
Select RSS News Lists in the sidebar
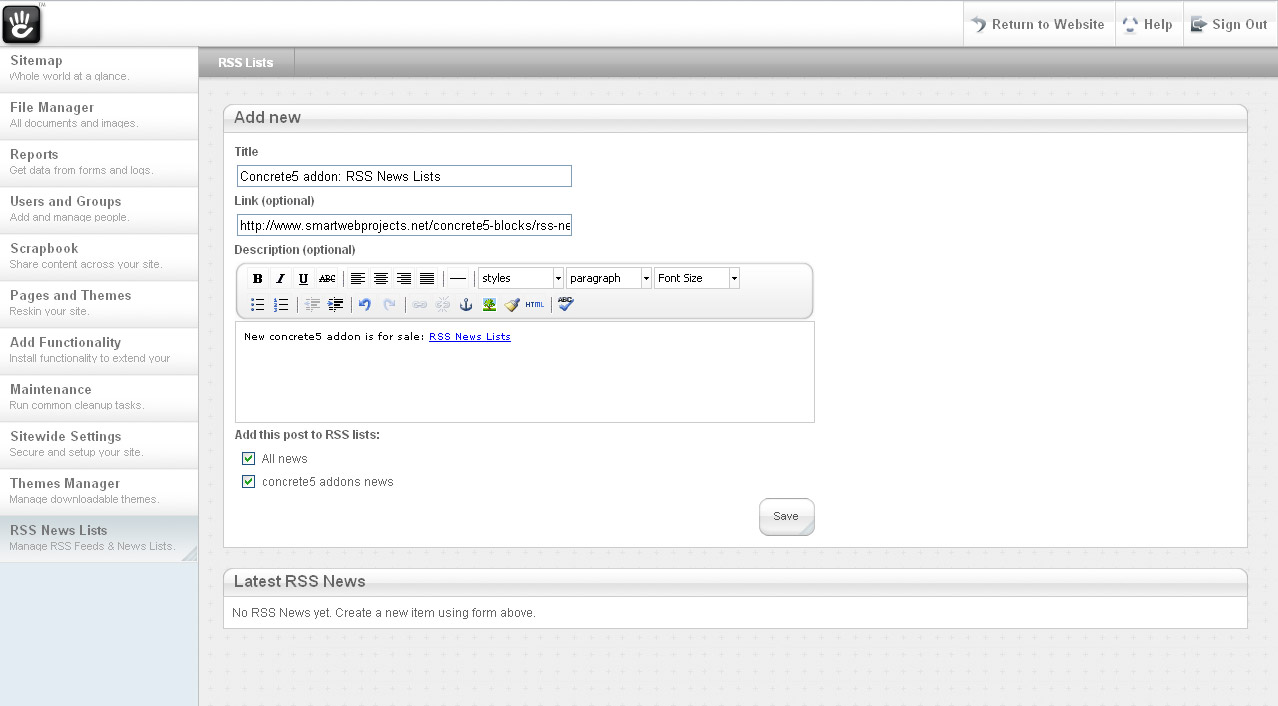99,539
